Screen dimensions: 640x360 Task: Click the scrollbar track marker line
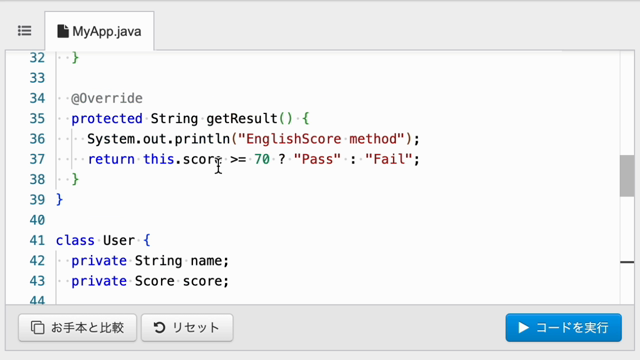[627, 262]
